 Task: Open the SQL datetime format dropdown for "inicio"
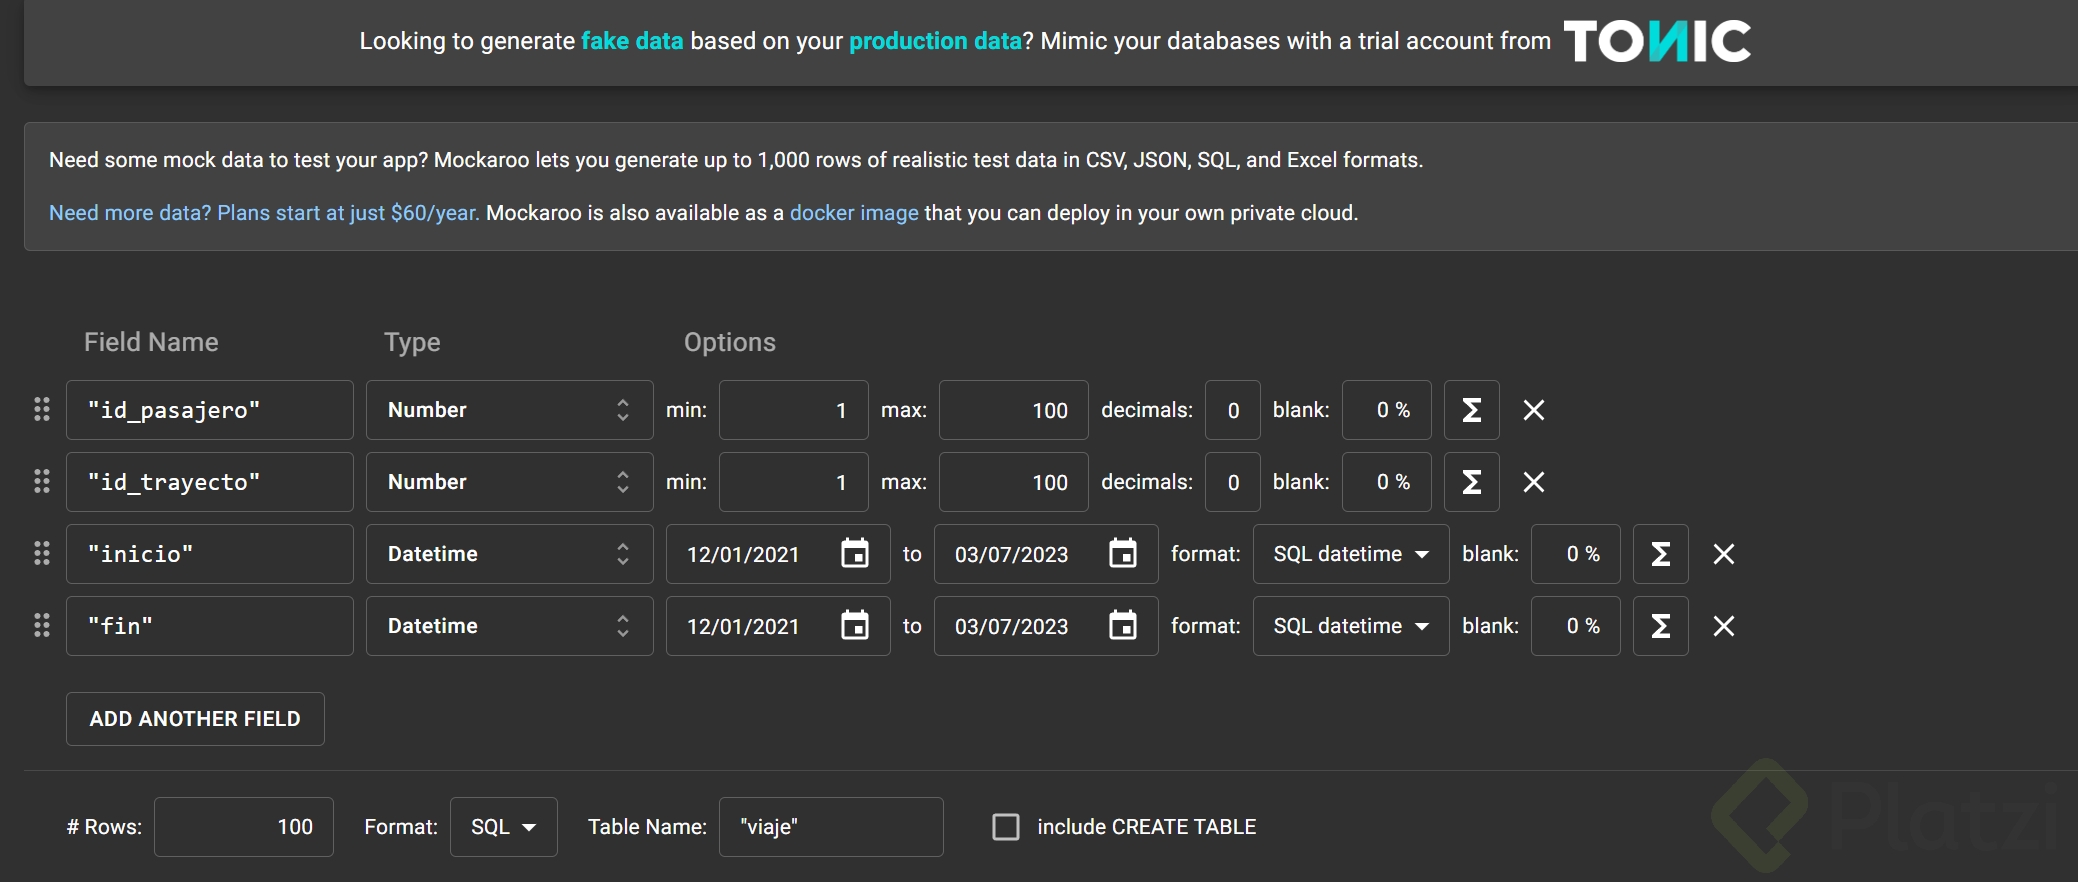click(x=1351, y=554)
